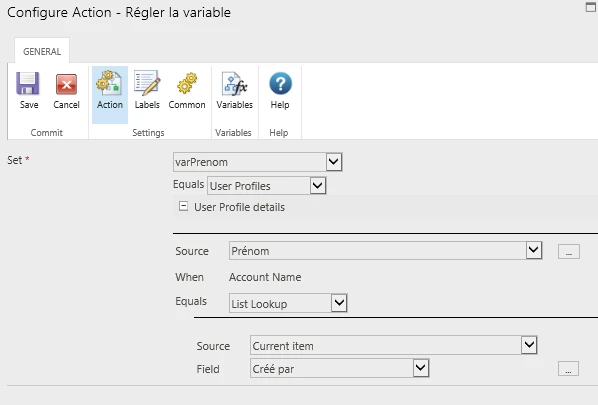Click the User Profile details heading text
The height and width of the screenshot is (405, 598).
240,207
